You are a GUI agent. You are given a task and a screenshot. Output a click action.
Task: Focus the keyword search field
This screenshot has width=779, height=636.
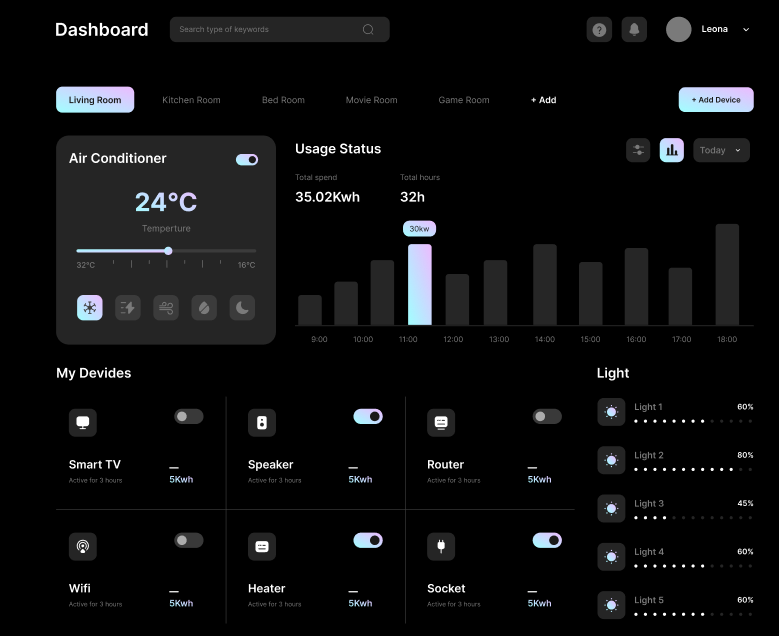[x=268, y=30]
